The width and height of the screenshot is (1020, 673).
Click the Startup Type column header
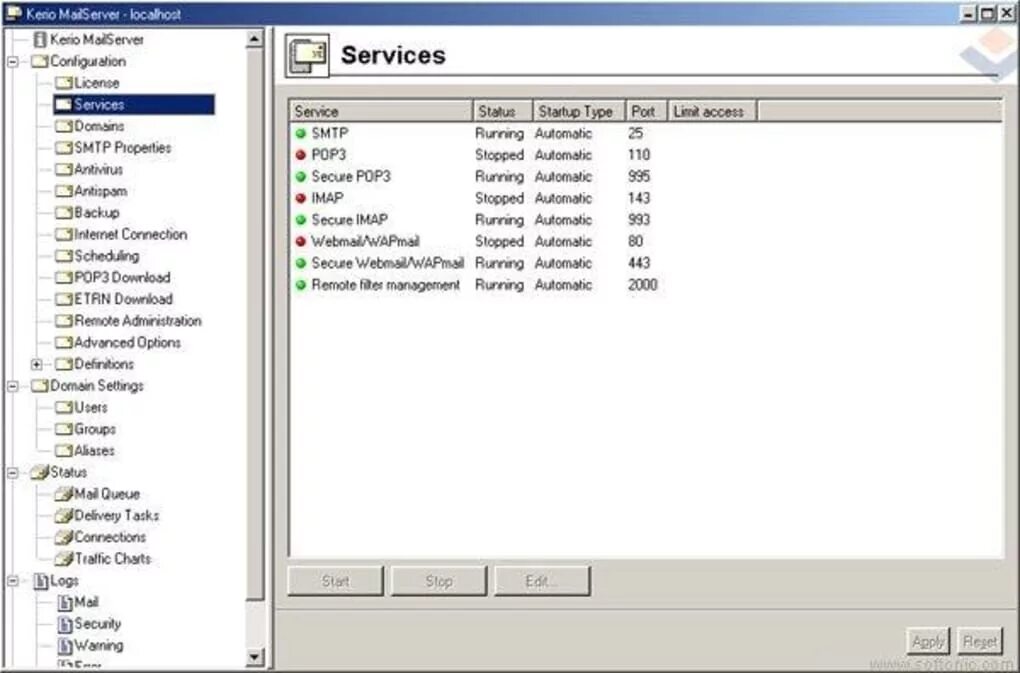[576, 111]
